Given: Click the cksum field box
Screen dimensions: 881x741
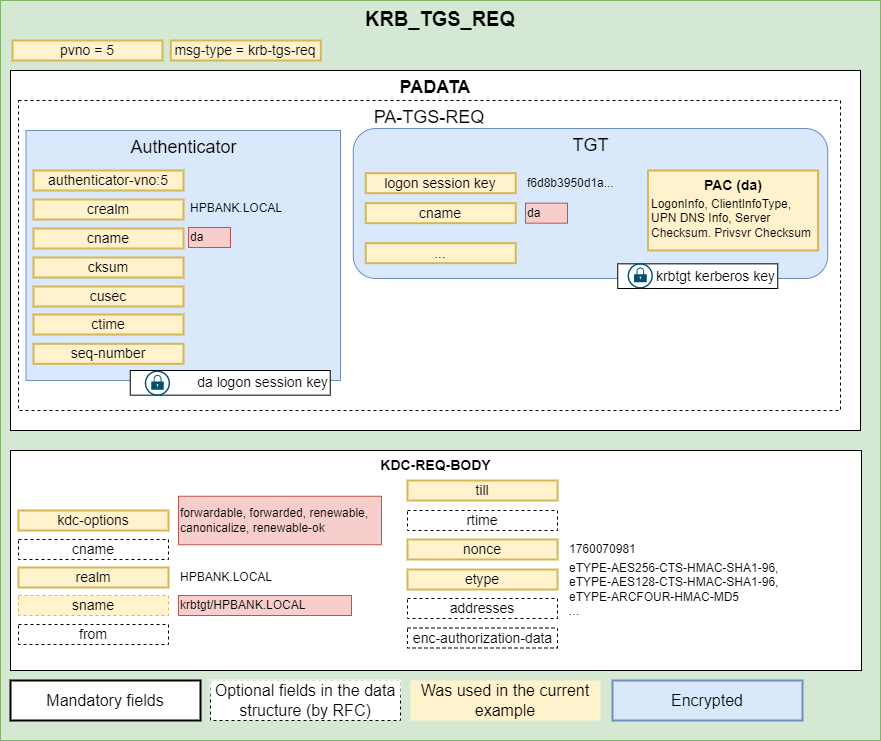Looking at the screenshot, I should coord(108,267).
